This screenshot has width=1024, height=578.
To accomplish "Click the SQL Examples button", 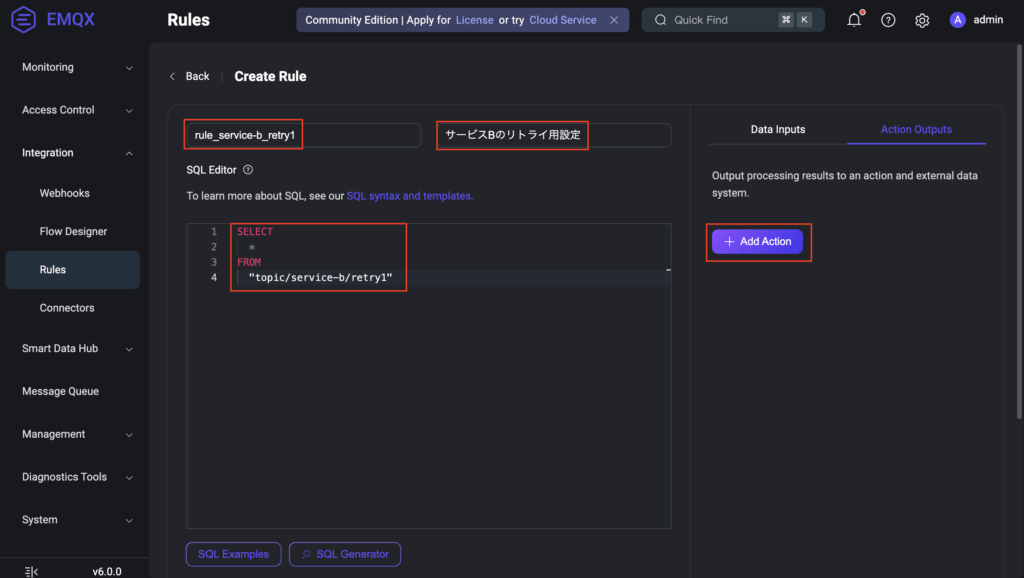I will 233,554.
